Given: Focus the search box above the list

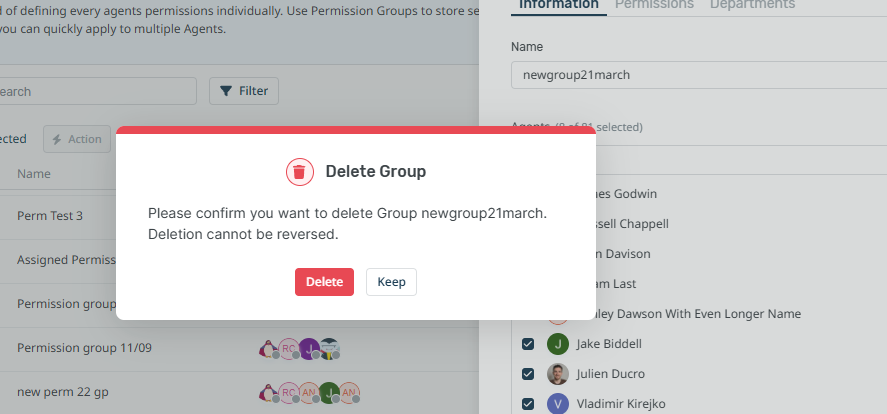Looking at the screenshot, I should point(95,91).
